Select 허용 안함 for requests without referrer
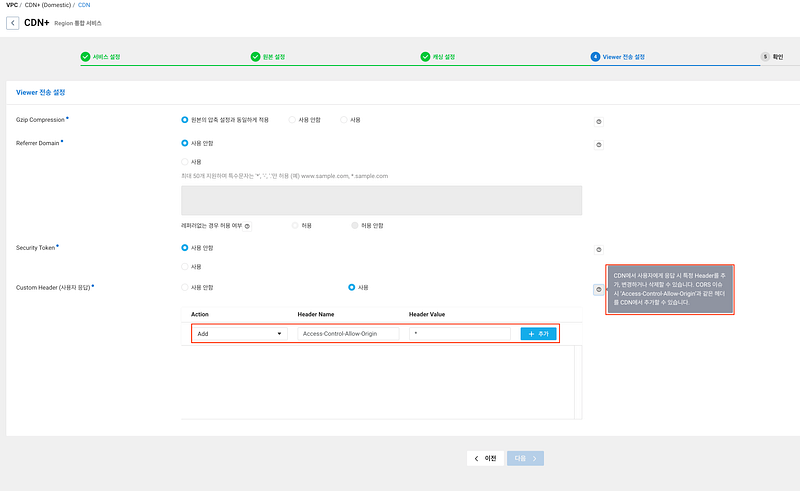 pyautogui.click(x=355, y=225)
